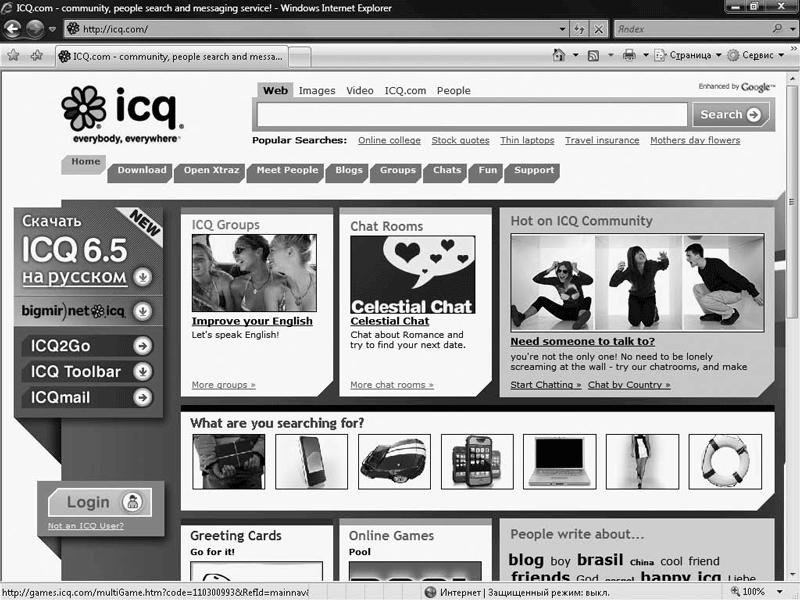
Task: Click the Chat by Country link
Action: click(x=629, y=385)
